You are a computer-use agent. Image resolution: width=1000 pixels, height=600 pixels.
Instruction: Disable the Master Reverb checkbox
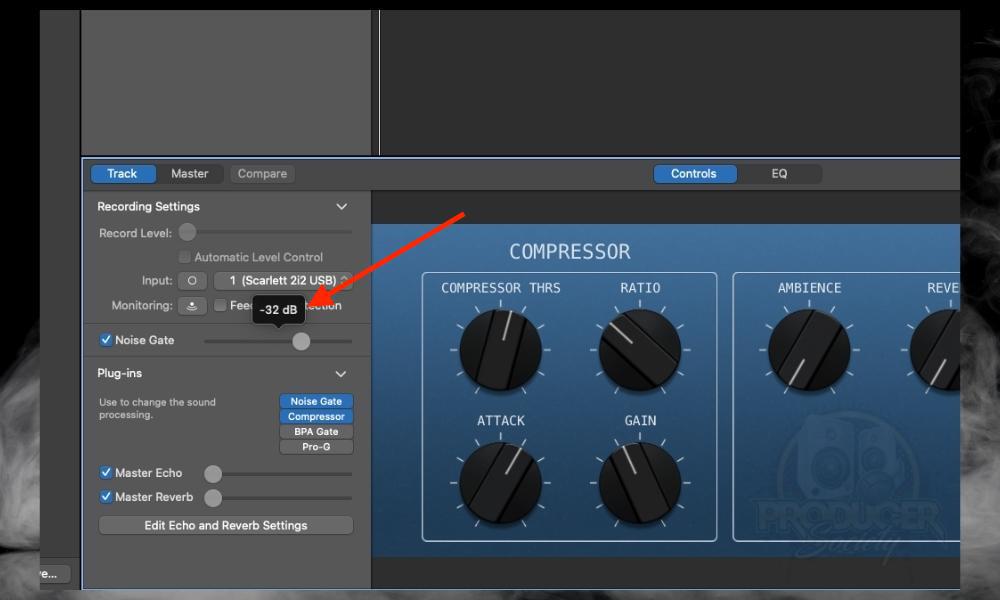106,497
